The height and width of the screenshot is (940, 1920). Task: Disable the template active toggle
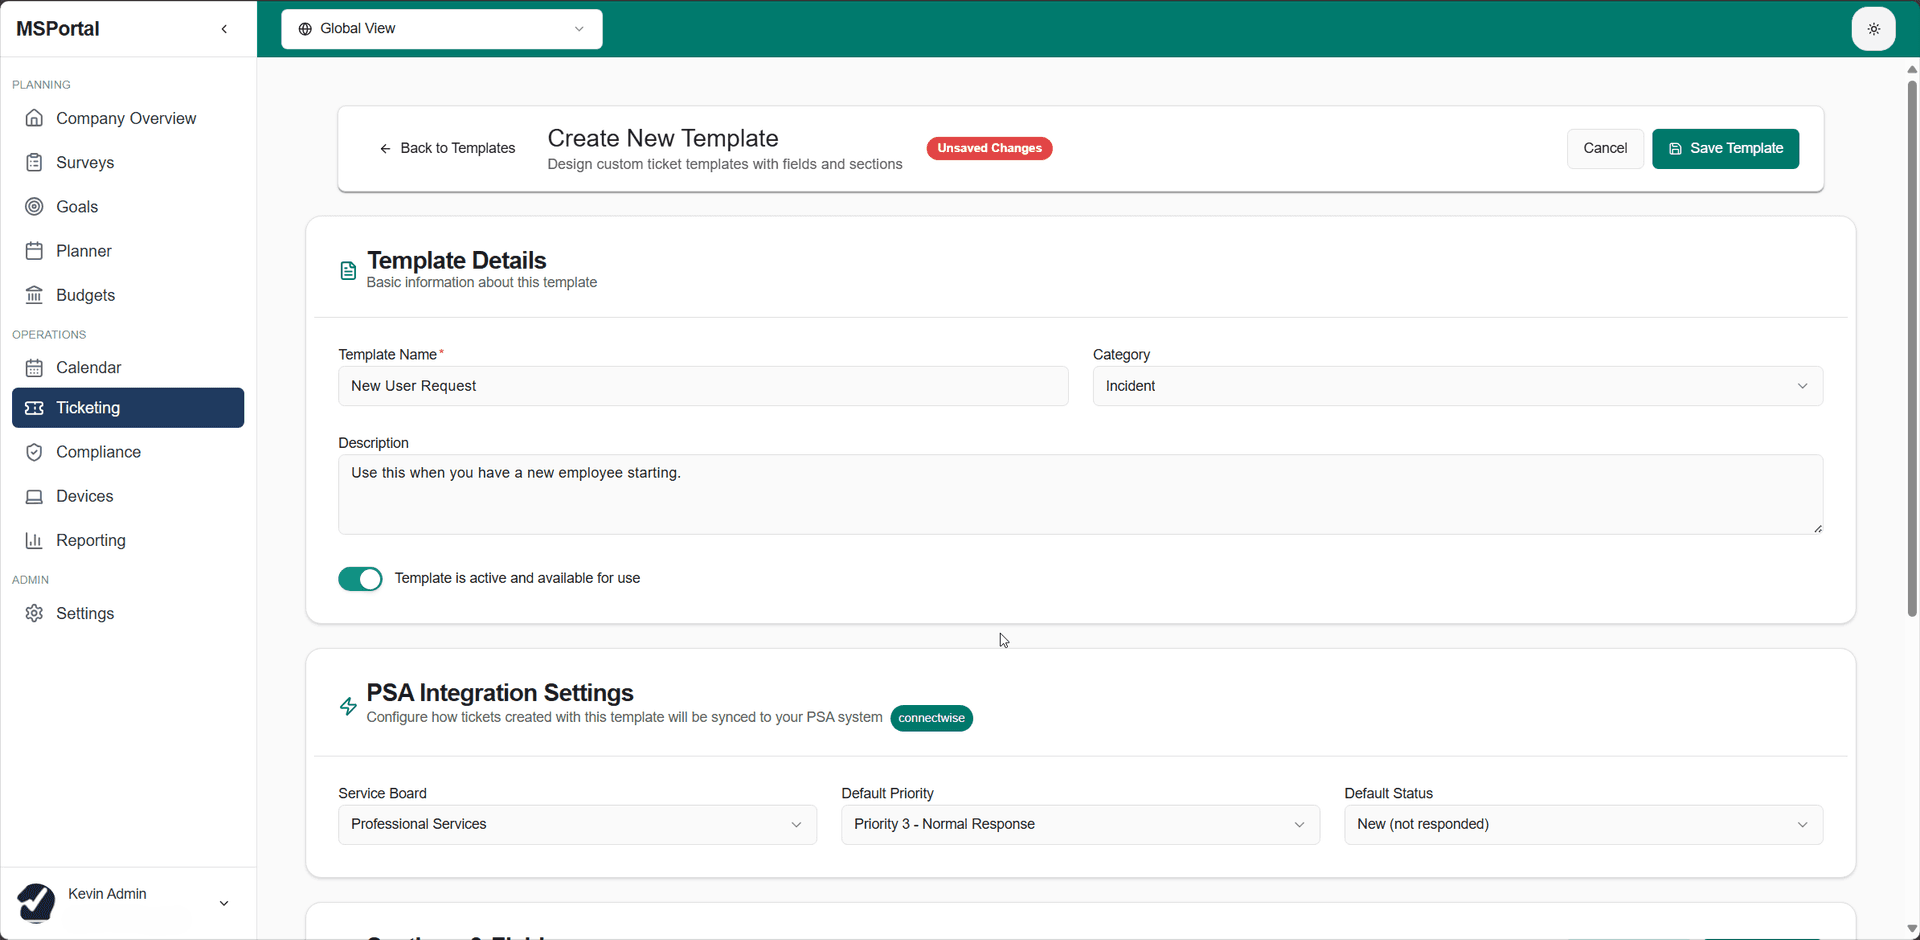pos(360,579)
